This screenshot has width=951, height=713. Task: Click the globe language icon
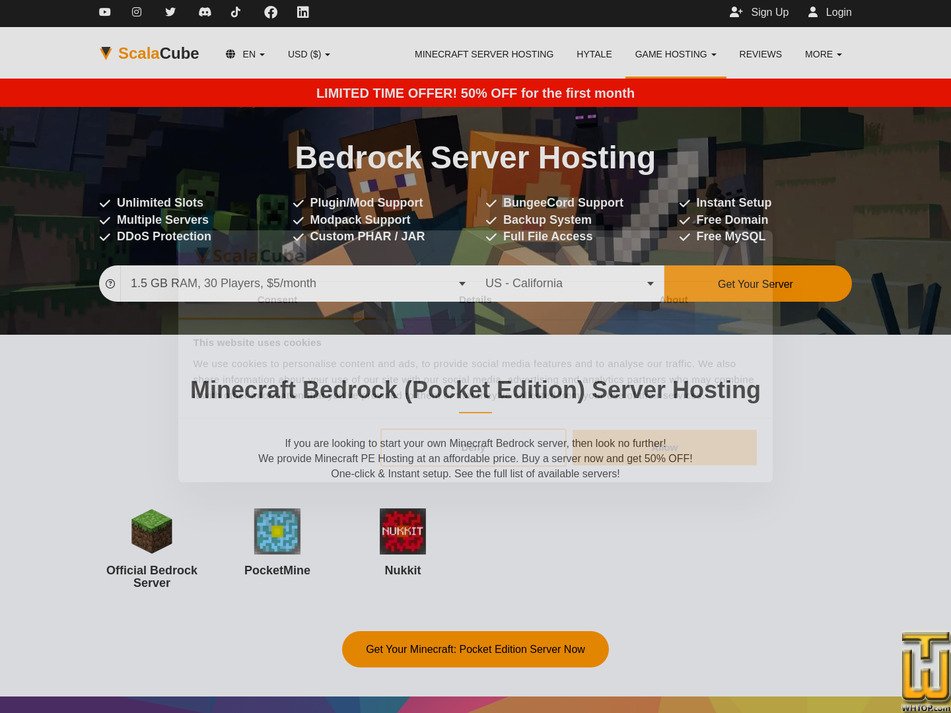point(230,54)
